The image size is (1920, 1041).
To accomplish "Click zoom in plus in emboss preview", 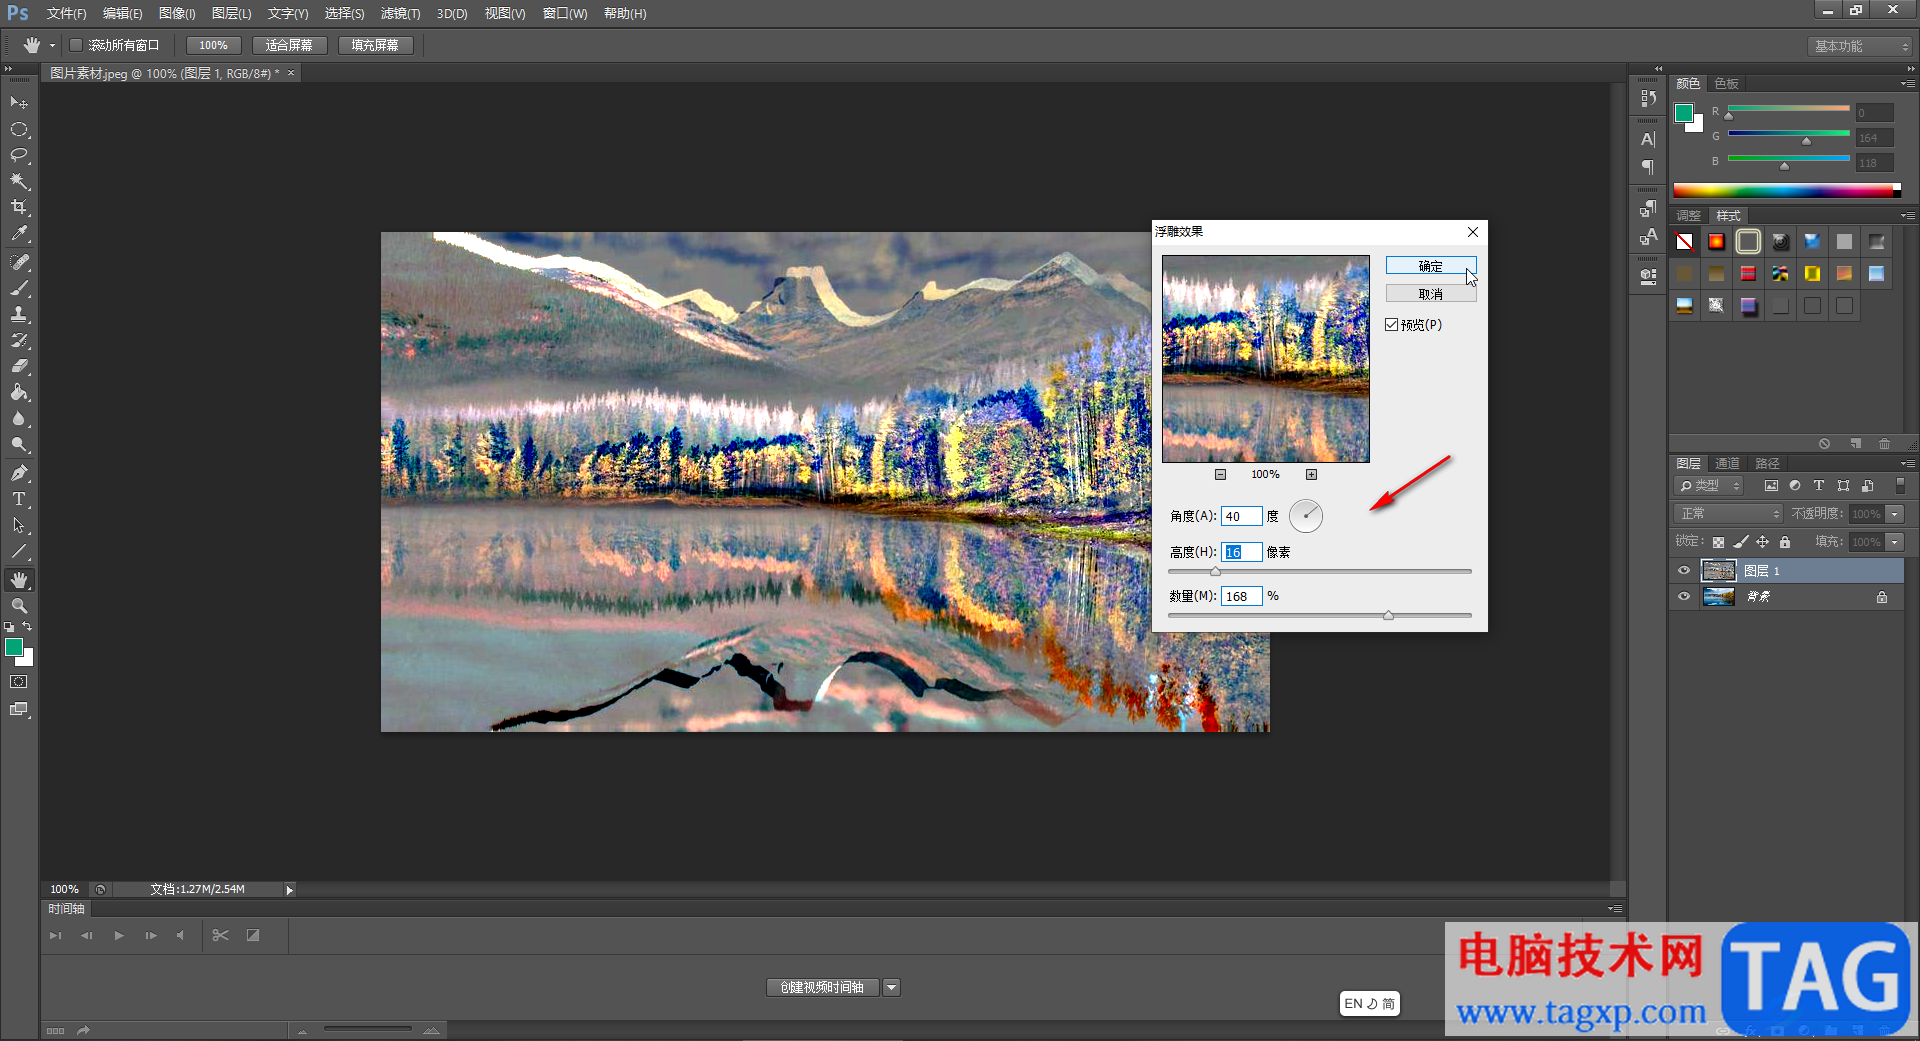I will (x=1311, y=475).
